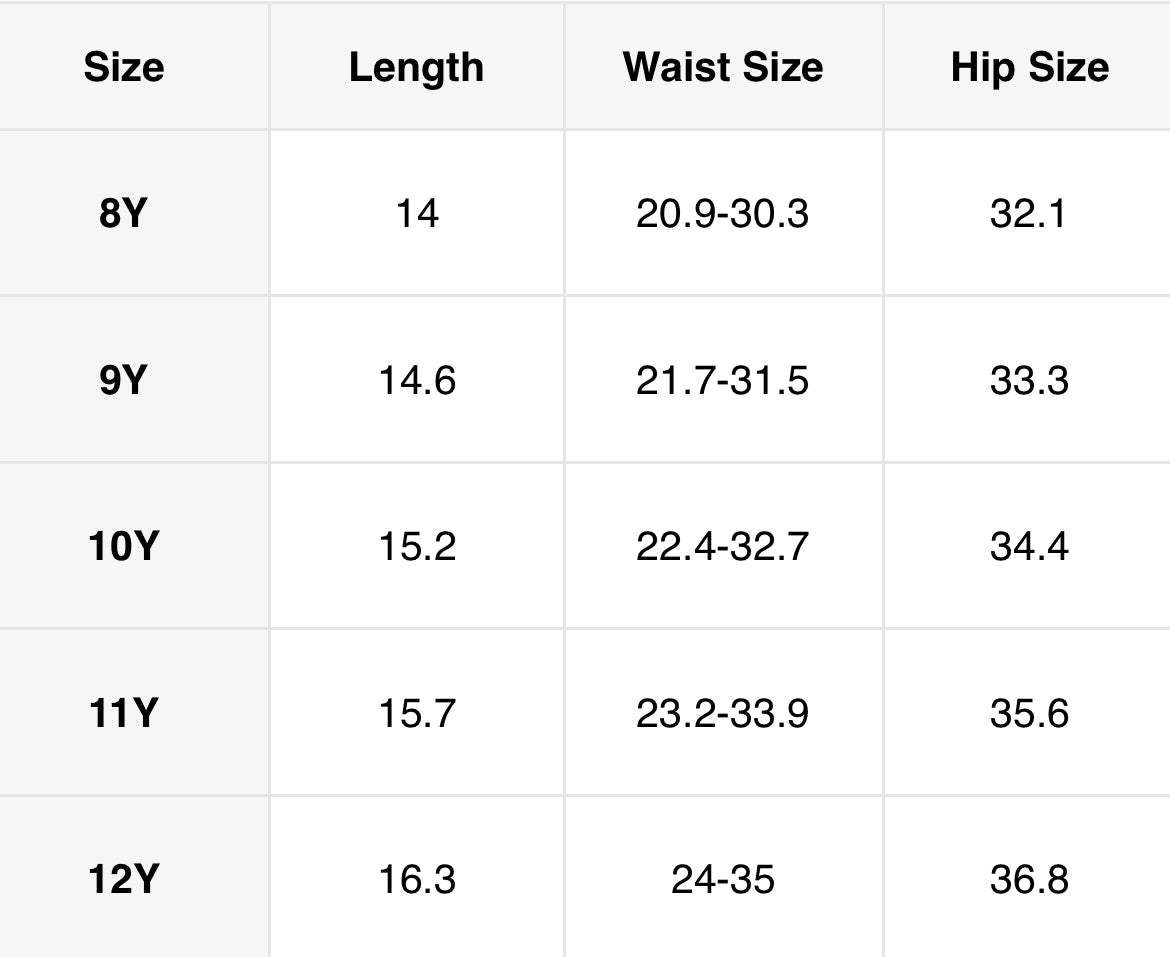Click the length value 15.2
The height and width of the screenshot is (957, 1170).
click(417, 547)
